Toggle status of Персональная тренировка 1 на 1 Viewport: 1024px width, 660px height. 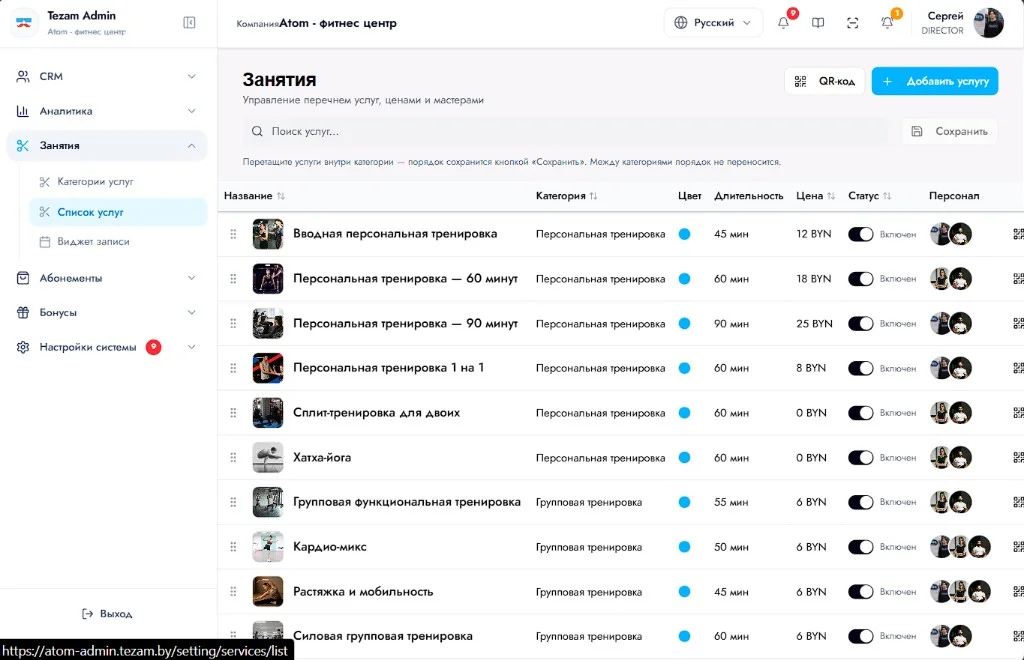pos(861,368)
